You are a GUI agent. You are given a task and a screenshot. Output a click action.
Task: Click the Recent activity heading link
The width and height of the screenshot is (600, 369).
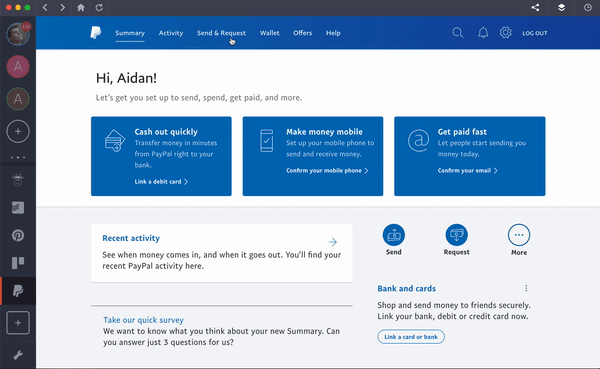pyautogui.click(x=131, y=238)
